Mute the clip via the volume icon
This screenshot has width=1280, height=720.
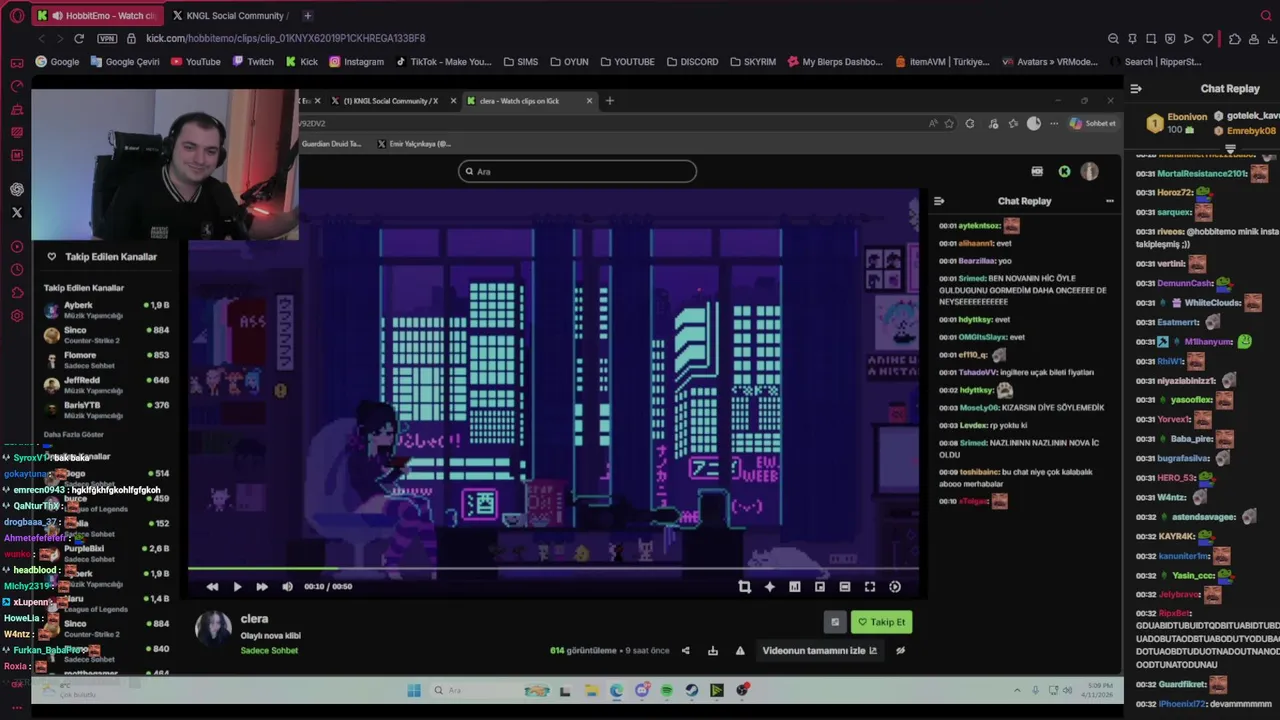[x=287, y=587]
